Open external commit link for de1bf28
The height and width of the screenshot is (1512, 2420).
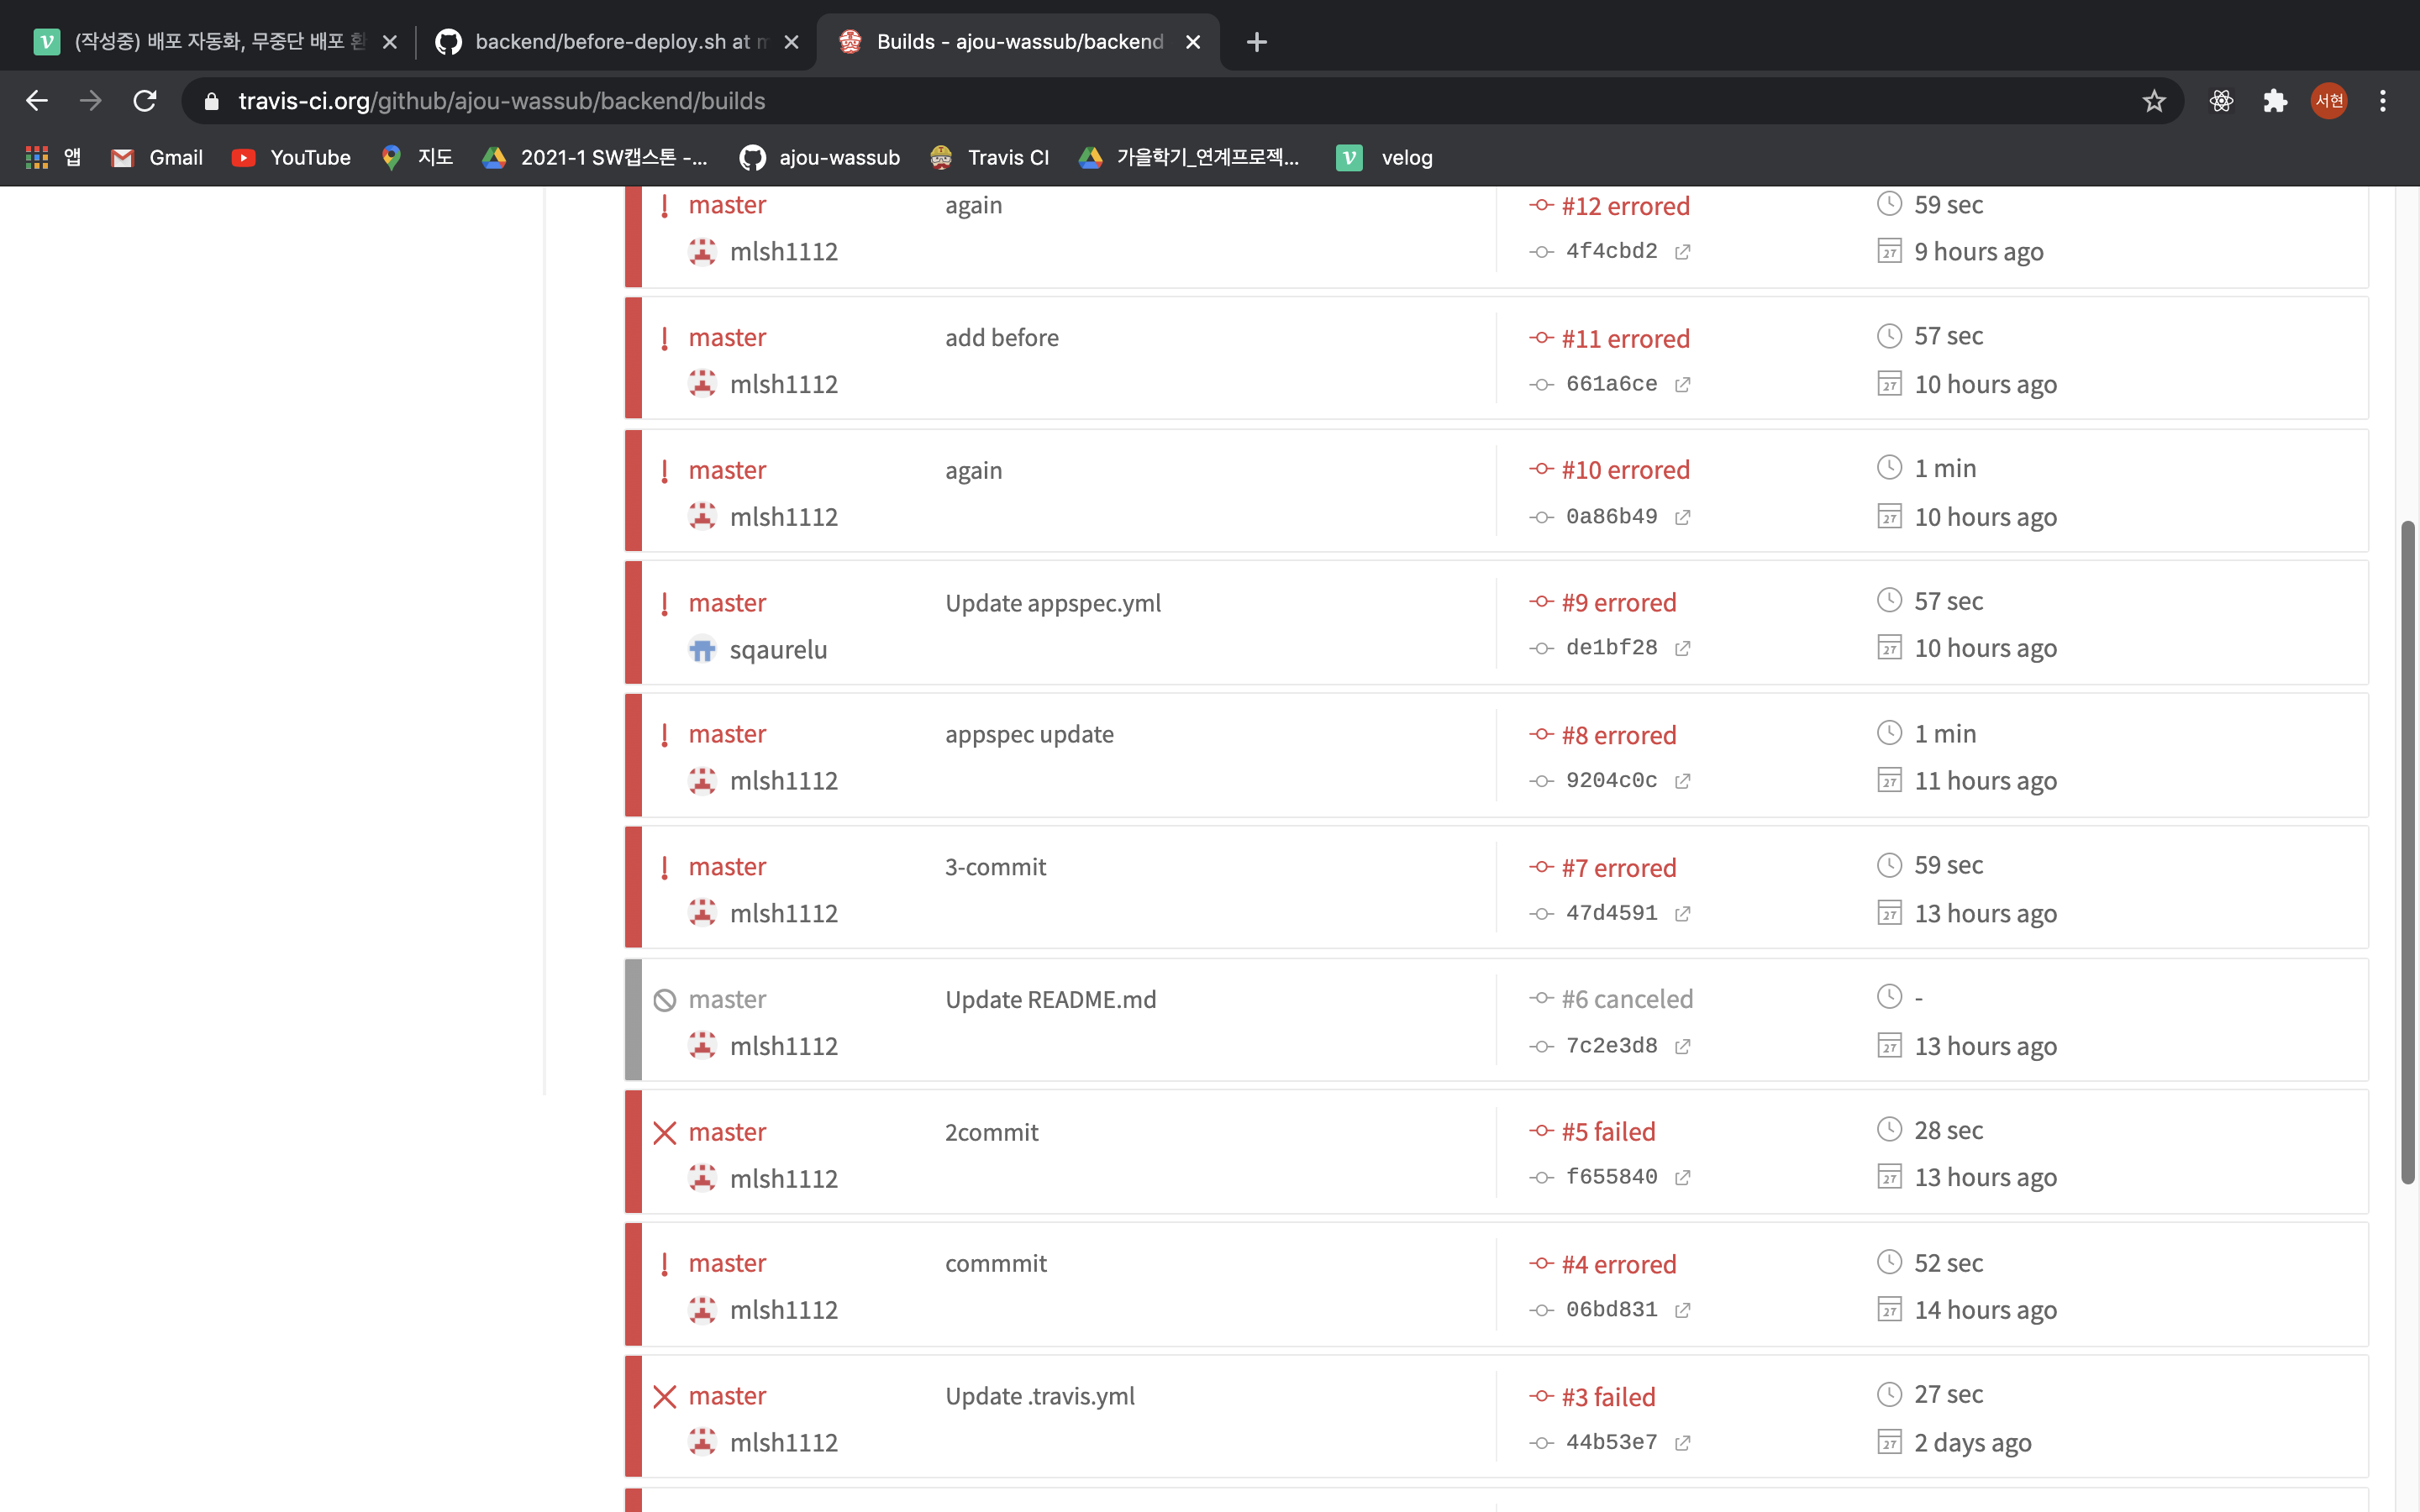(1683, 649)
